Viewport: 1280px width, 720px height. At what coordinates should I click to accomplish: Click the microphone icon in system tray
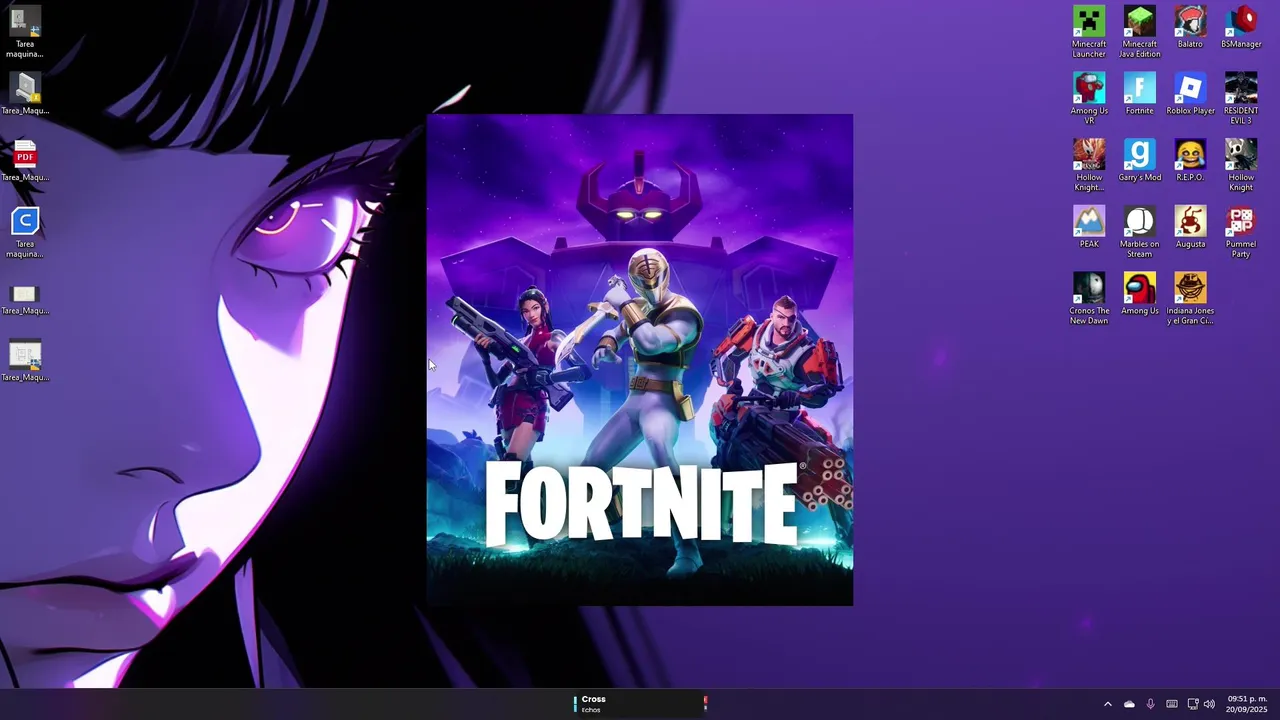1150,704
